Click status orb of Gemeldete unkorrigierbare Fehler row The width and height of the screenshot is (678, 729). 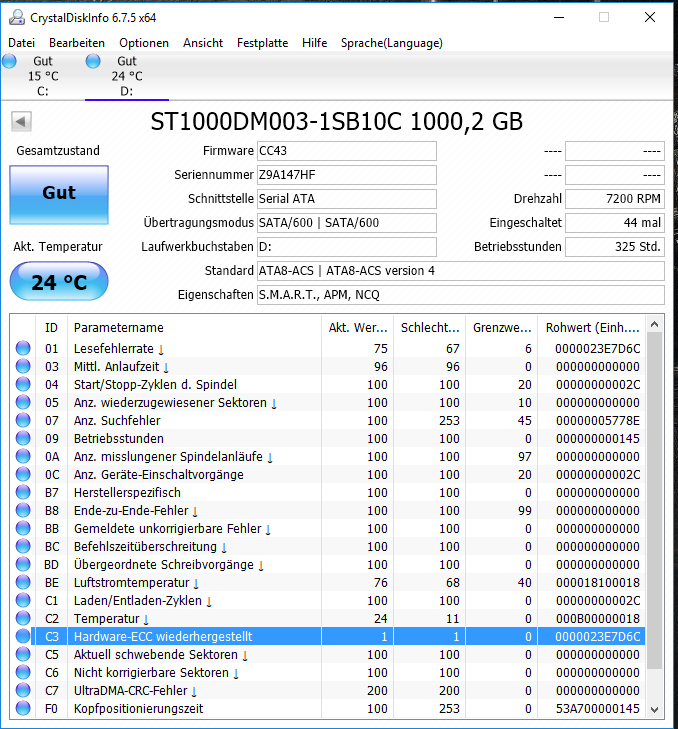(23, 528)
